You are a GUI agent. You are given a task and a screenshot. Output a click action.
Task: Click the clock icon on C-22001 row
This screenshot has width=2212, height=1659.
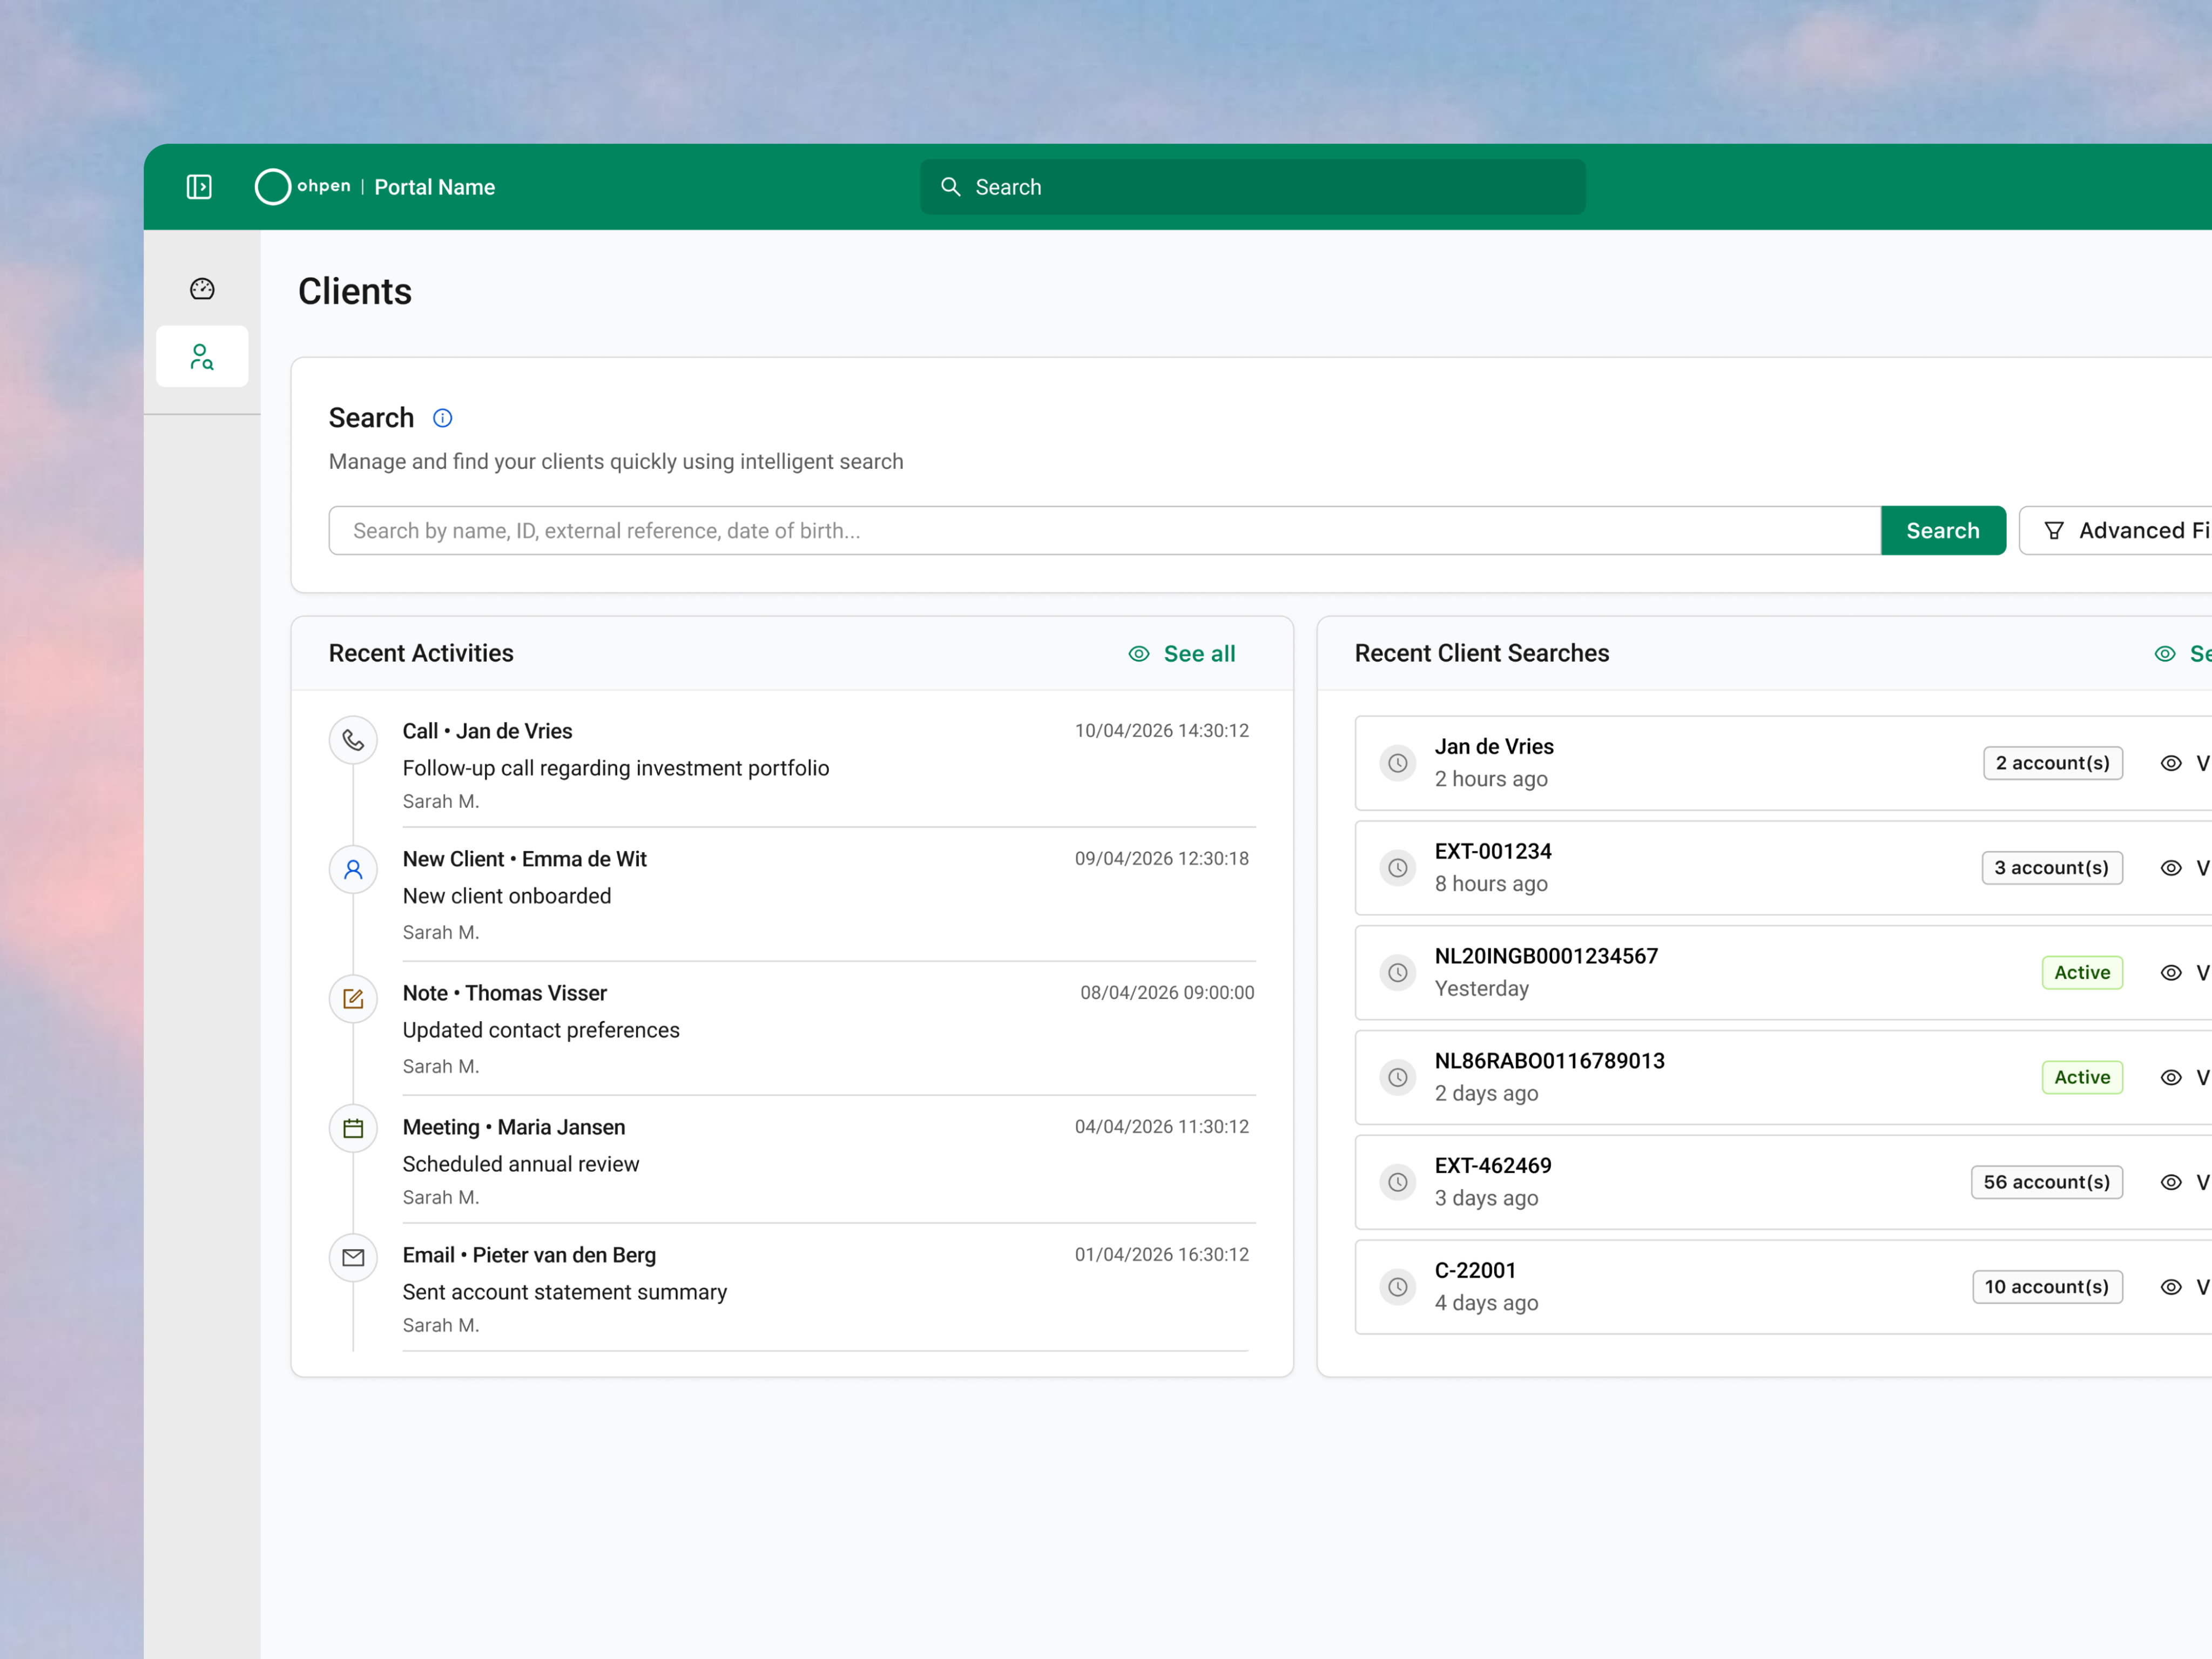[x=1398, y=1287]
